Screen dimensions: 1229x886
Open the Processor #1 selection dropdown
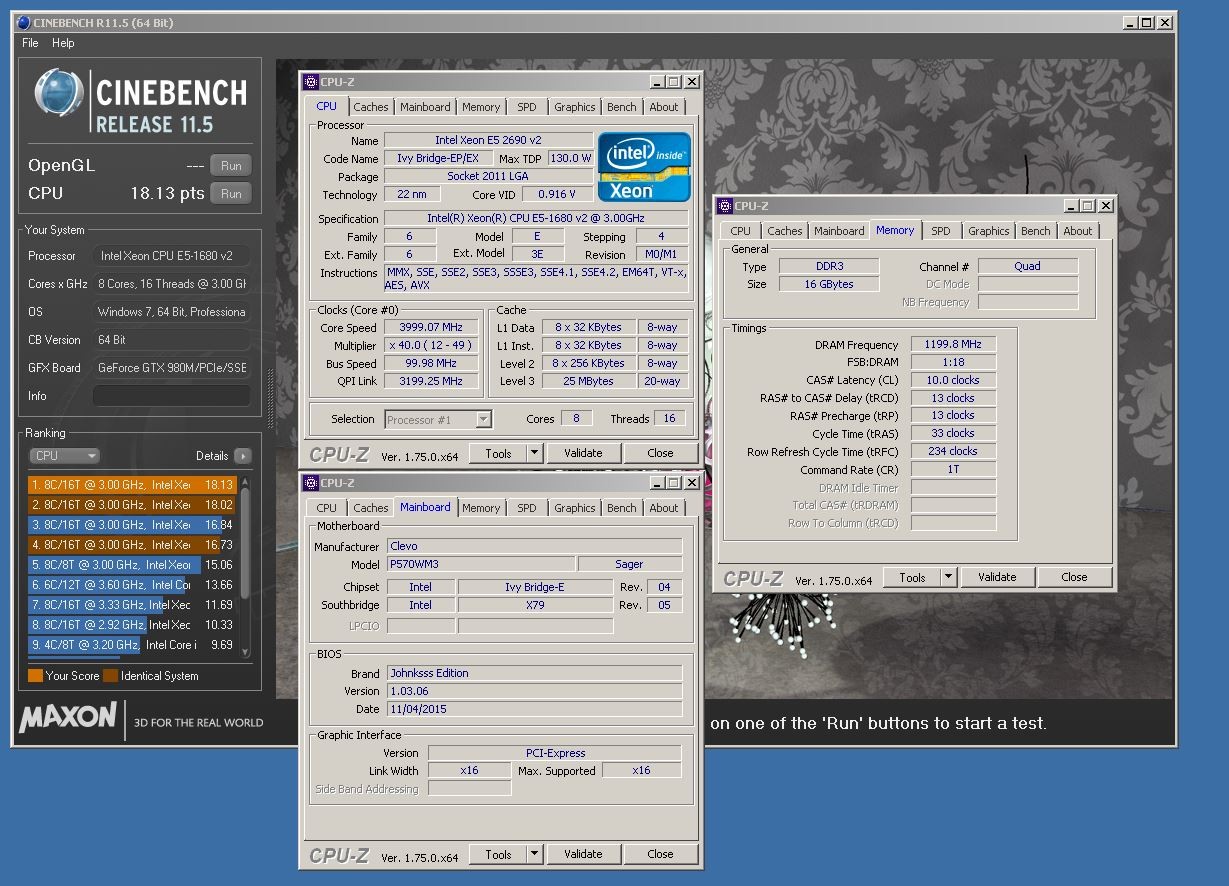tap(438, 420)
